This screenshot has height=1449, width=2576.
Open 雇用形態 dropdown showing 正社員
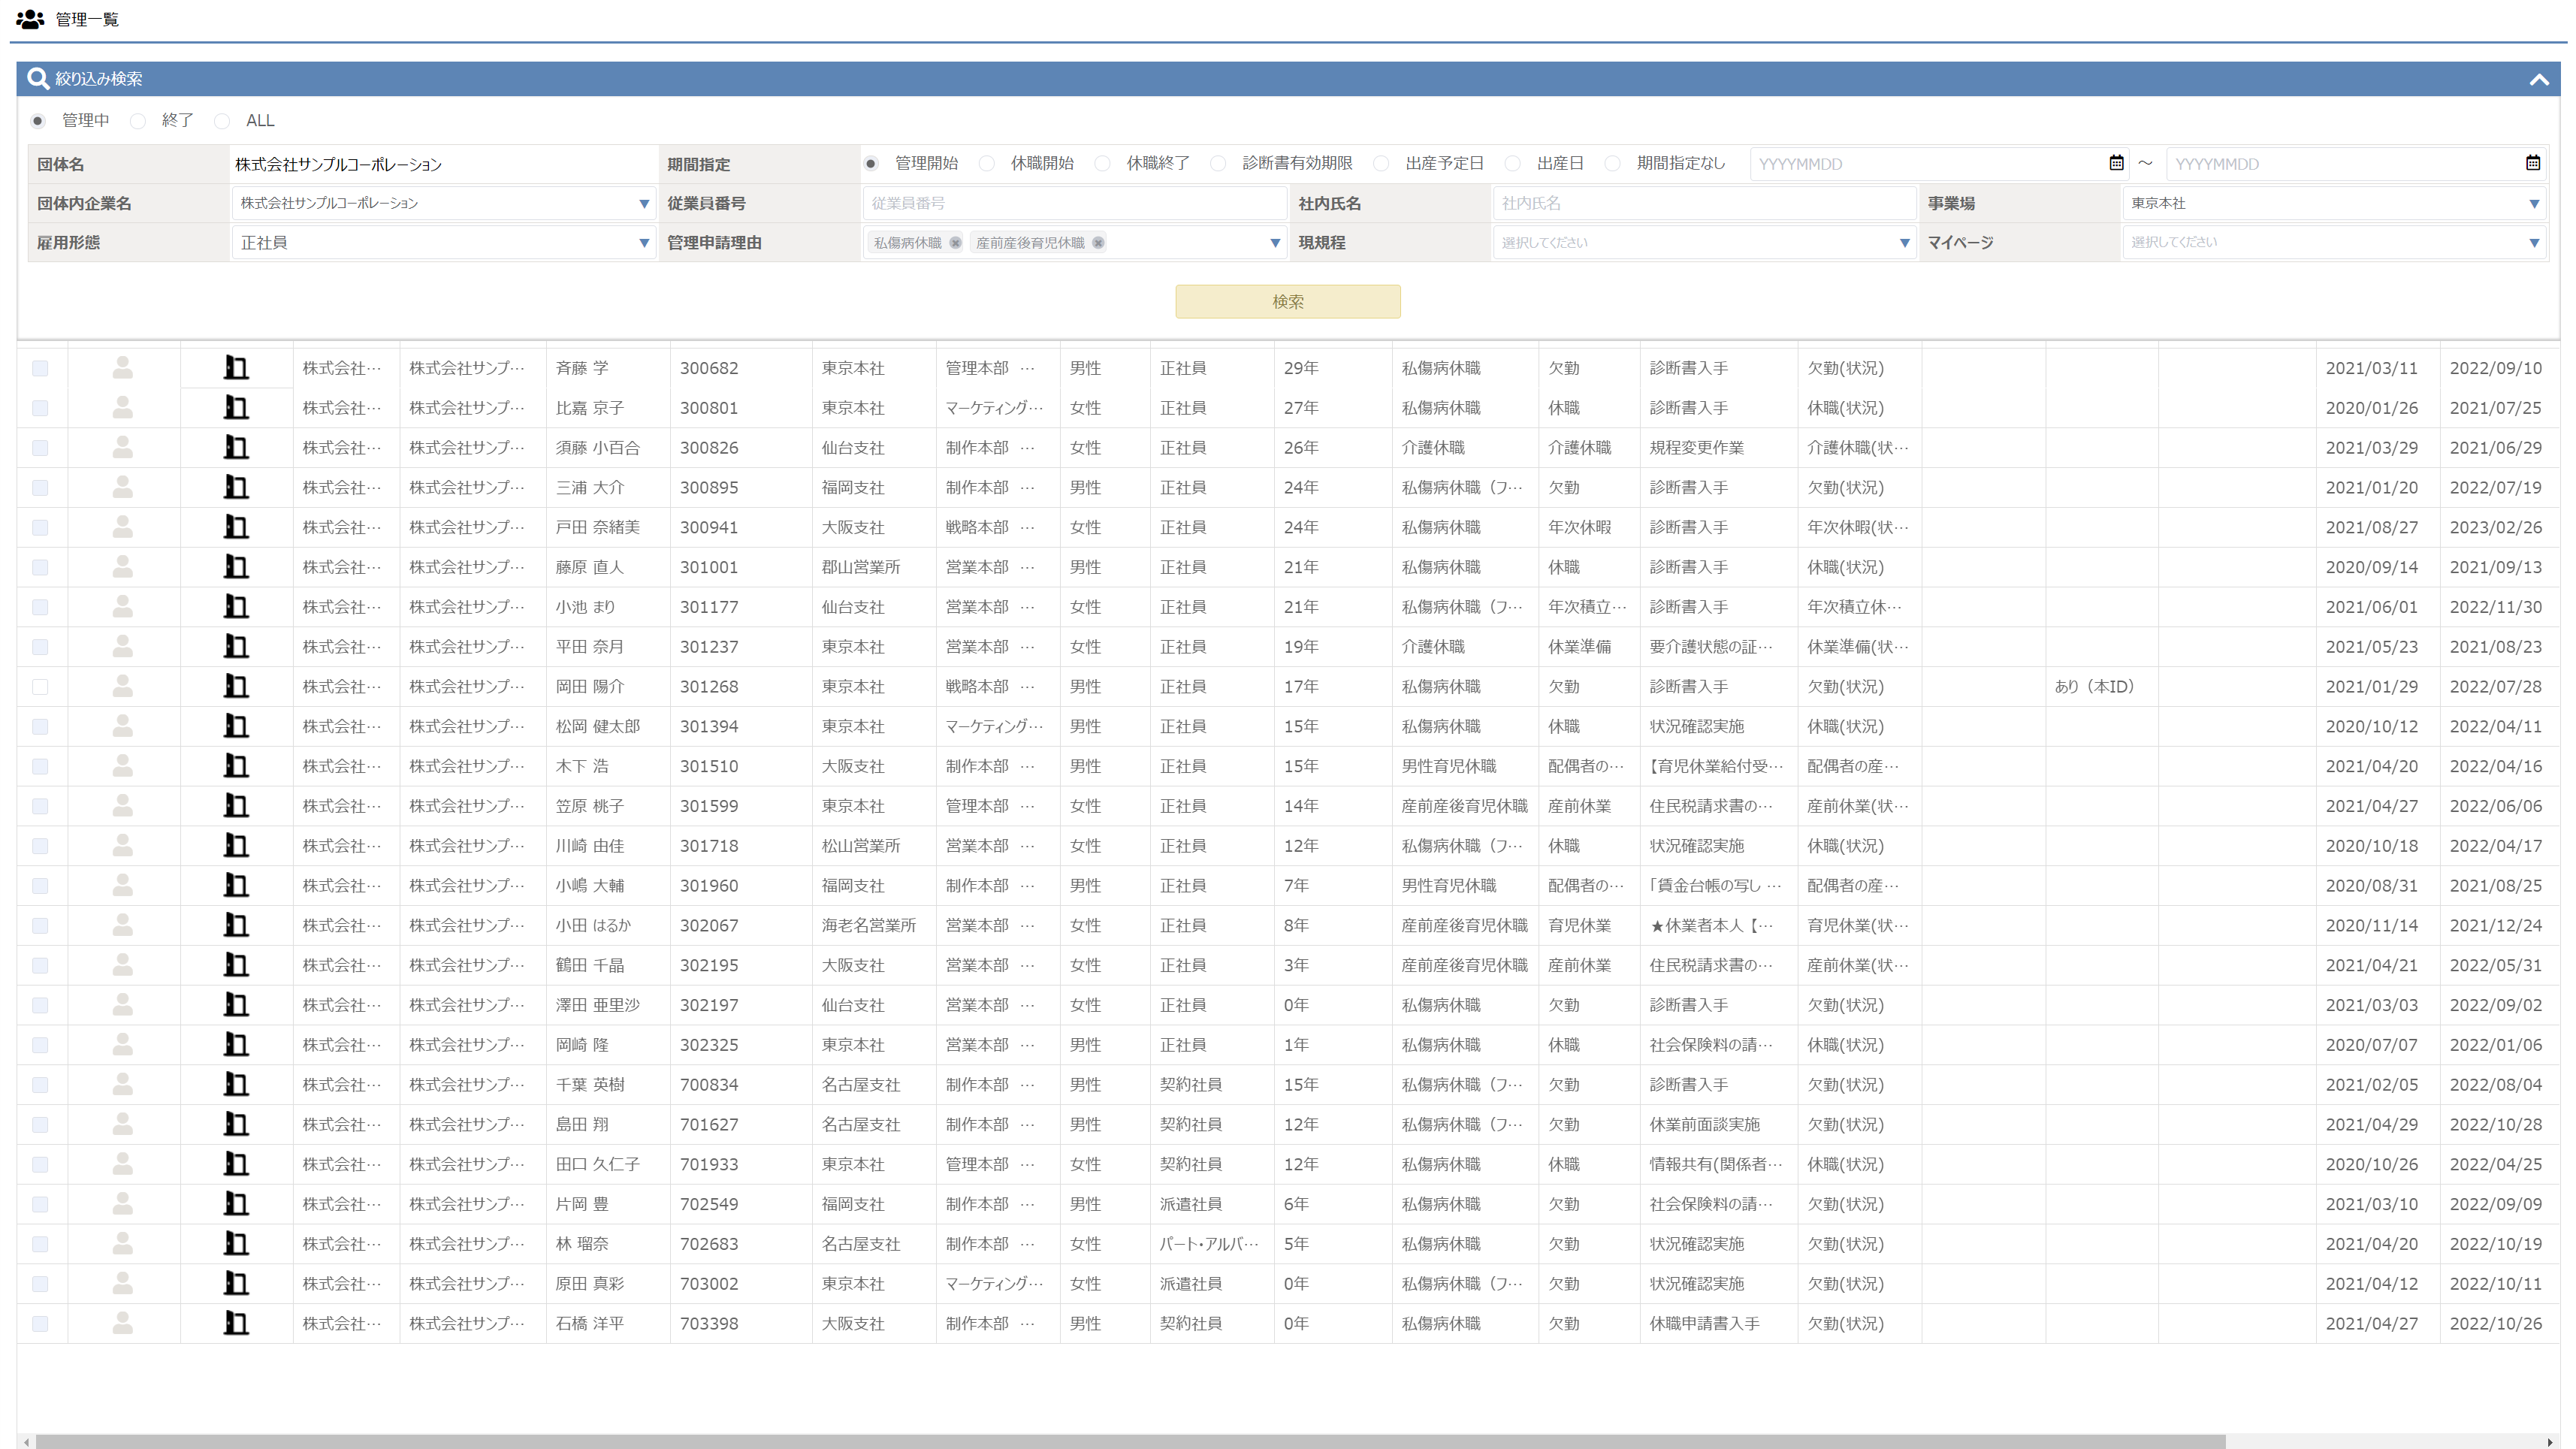tap(443, 243)
